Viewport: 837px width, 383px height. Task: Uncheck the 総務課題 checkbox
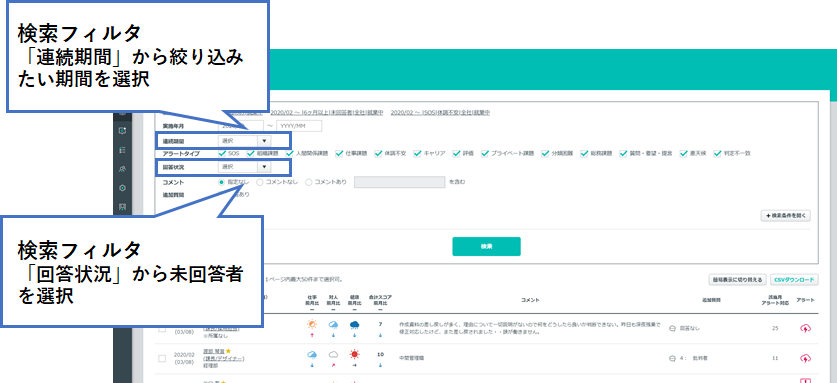585,153
